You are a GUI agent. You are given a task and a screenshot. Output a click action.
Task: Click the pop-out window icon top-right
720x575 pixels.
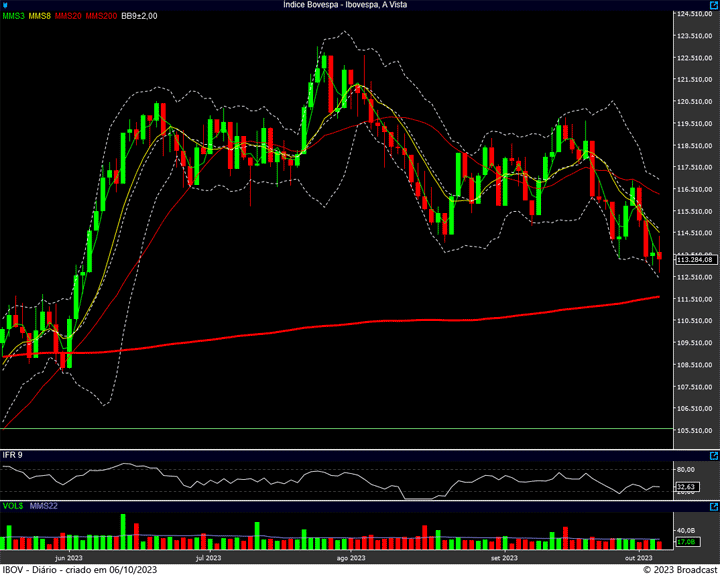[x=713, y=5]
